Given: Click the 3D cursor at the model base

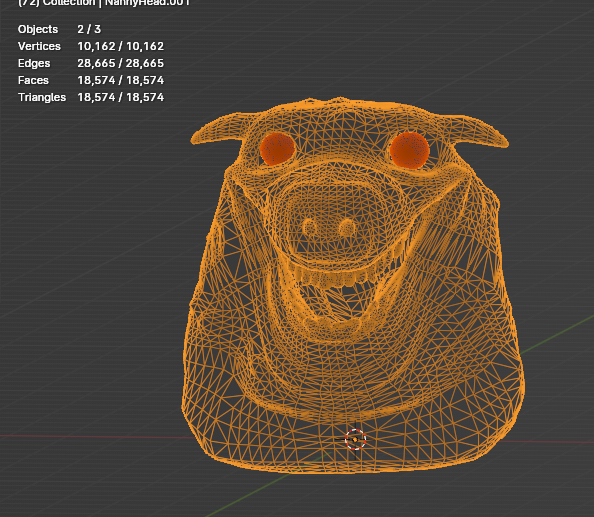Looking at the screenshot, I should click(355, 439).
